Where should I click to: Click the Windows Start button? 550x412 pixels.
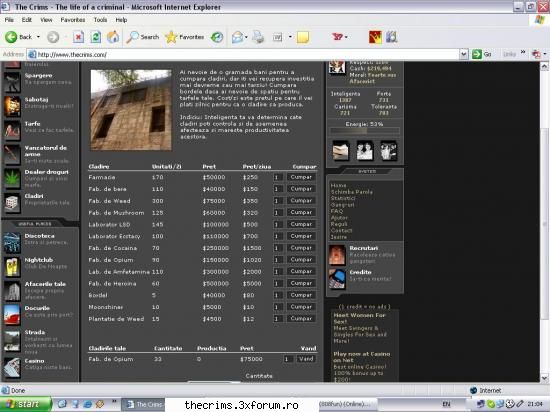(25, 404)
